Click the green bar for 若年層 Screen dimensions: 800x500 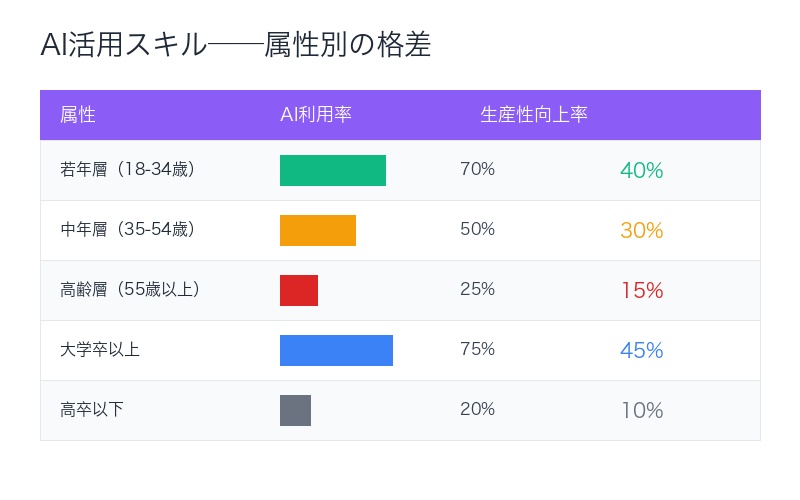click(x=333, y=170)
